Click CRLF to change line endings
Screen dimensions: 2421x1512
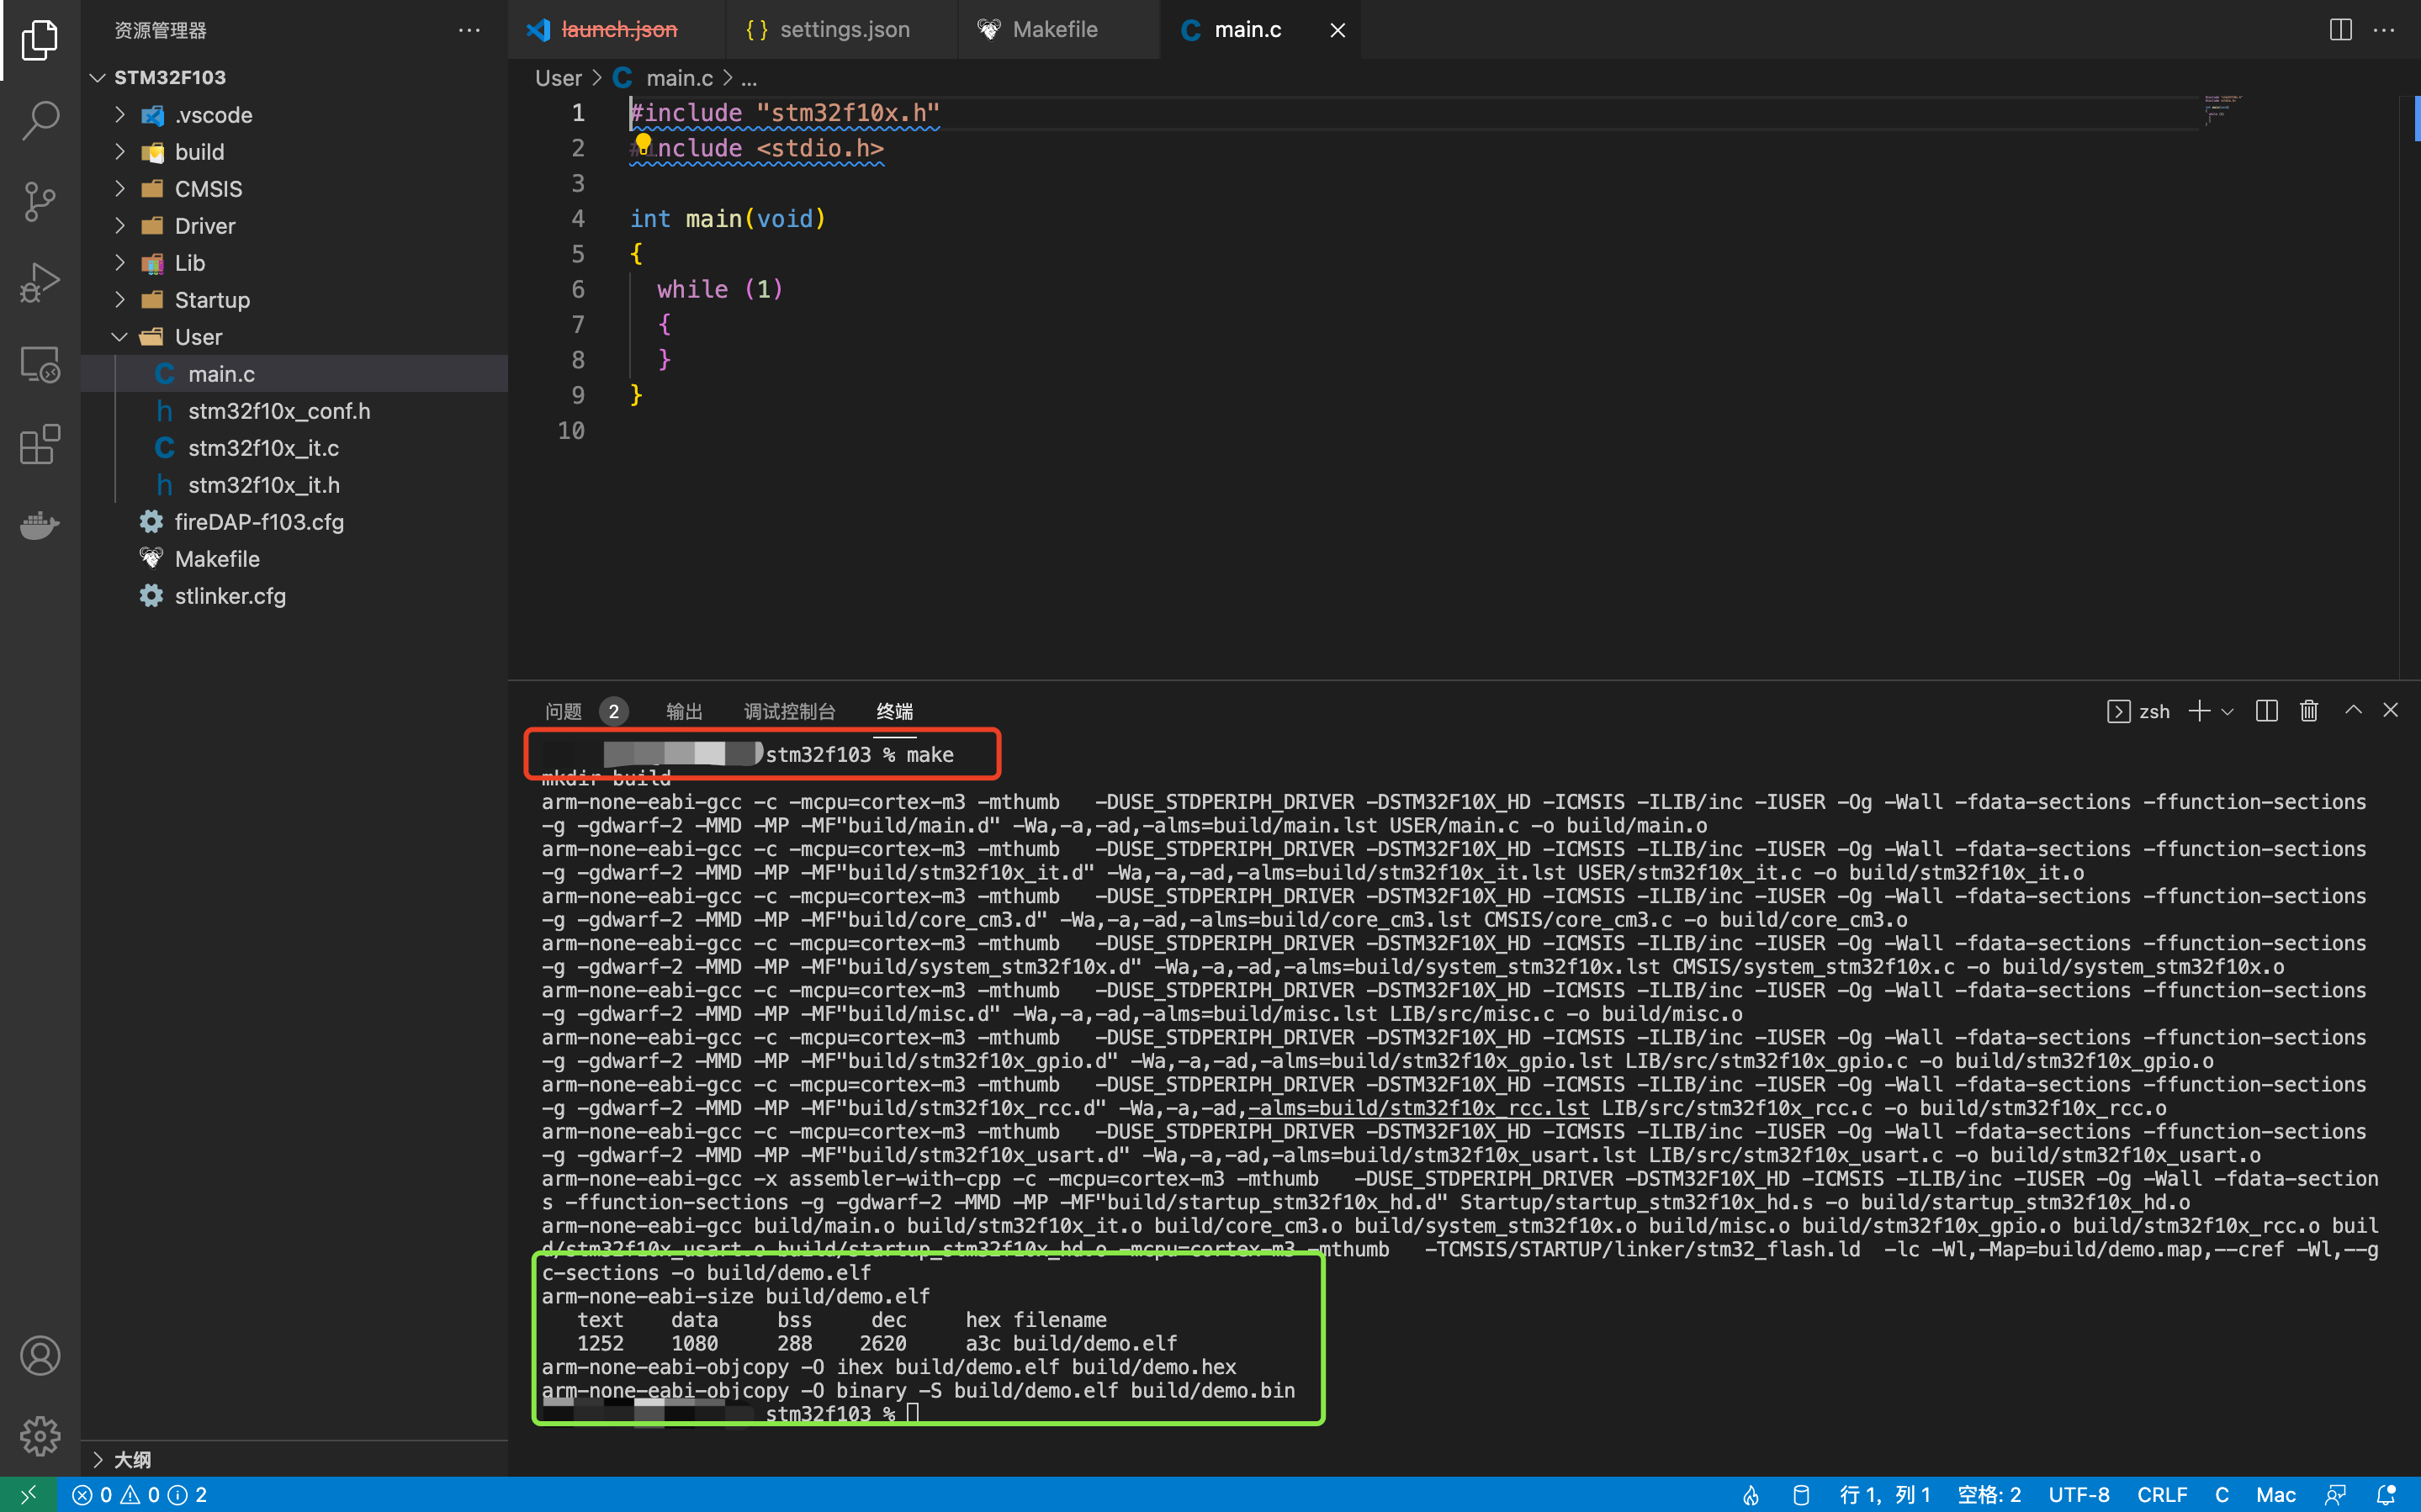(2162, 1494)
